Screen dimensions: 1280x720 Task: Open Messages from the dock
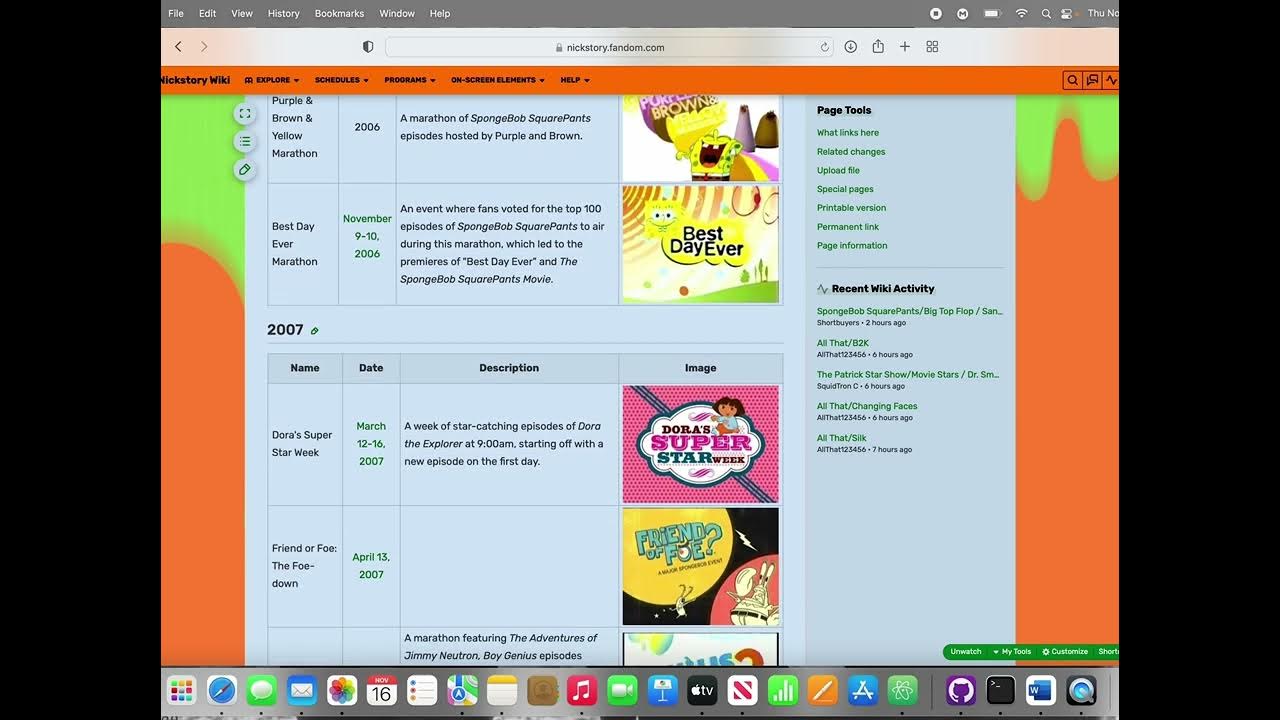pos(262,690)
